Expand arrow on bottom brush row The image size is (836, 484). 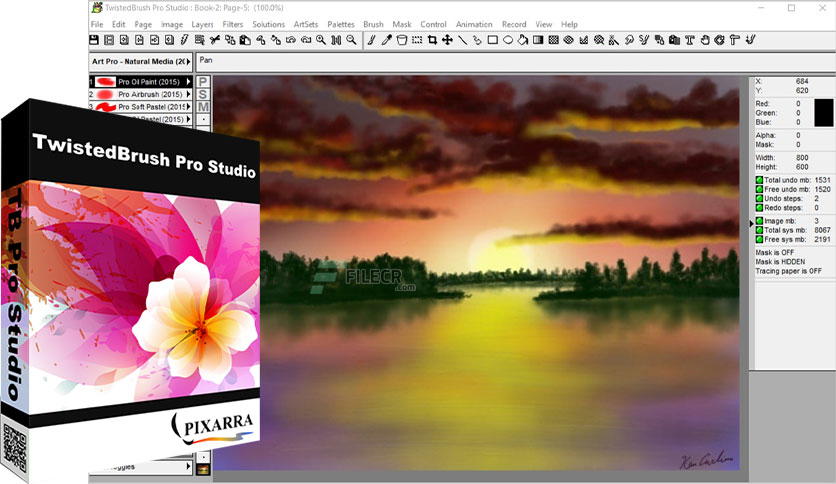coord(188,467)
